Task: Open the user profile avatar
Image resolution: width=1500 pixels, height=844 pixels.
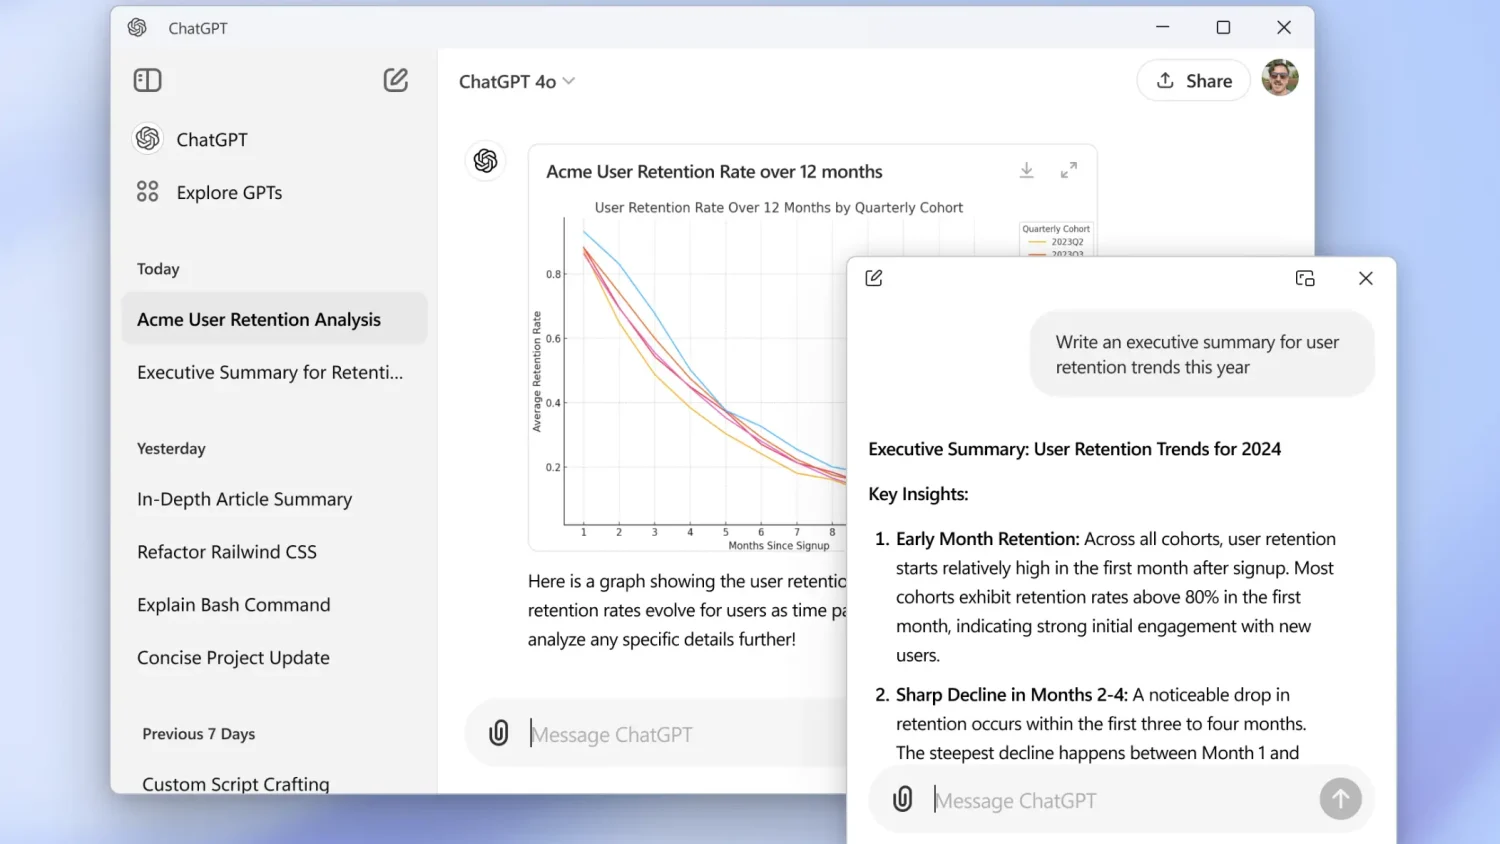Action: pyautogui.click(x=1280, y=78)
